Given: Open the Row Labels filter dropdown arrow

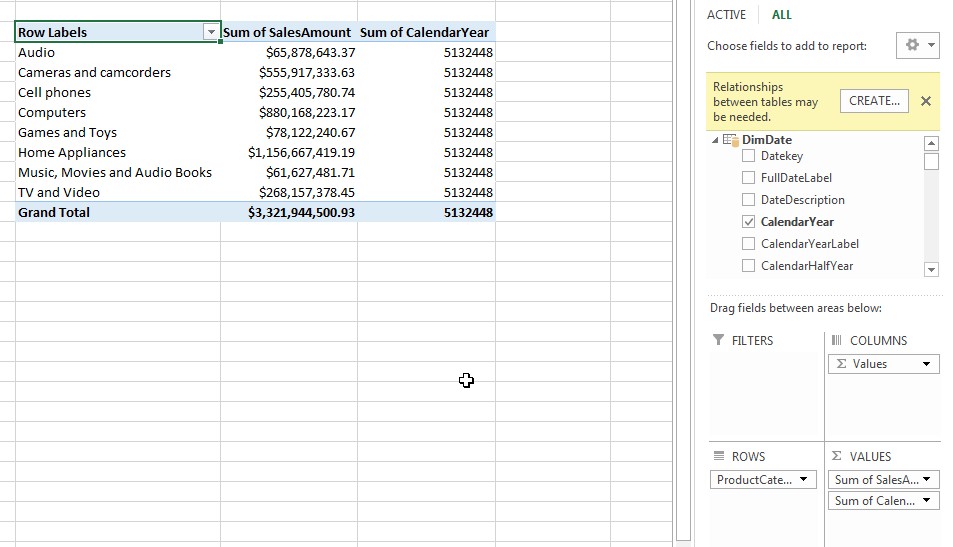Looking at the screenshot, I should pyautogui.click(x=211, y=32).
